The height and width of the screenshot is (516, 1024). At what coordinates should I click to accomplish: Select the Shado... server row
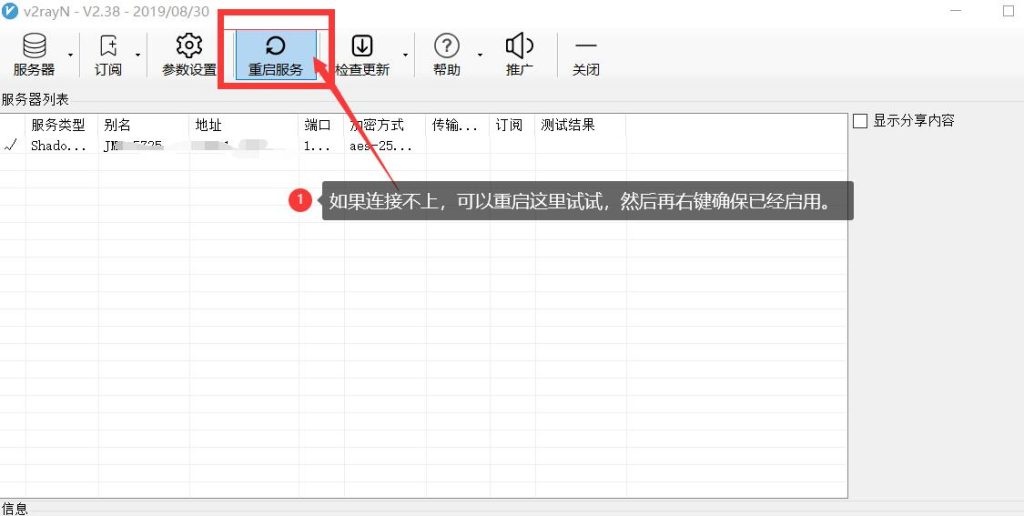(x=423, y=146)
